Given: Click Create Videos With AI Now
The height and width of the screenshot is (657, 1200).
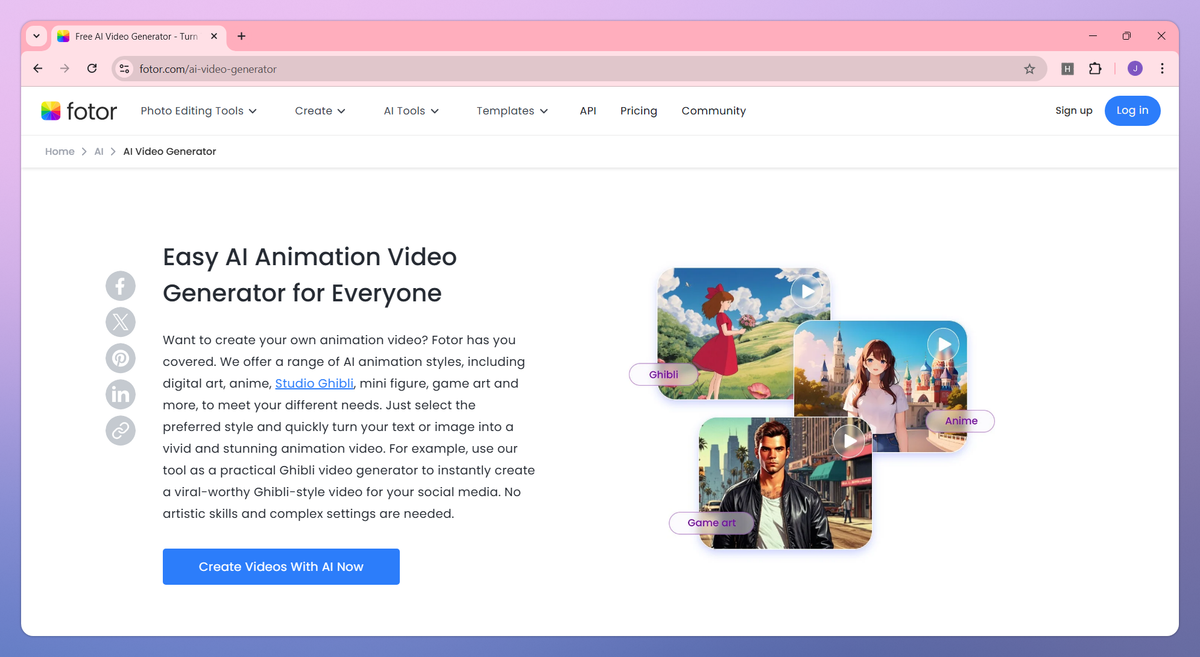Looking at the screenshot, I should pos(281,566).
